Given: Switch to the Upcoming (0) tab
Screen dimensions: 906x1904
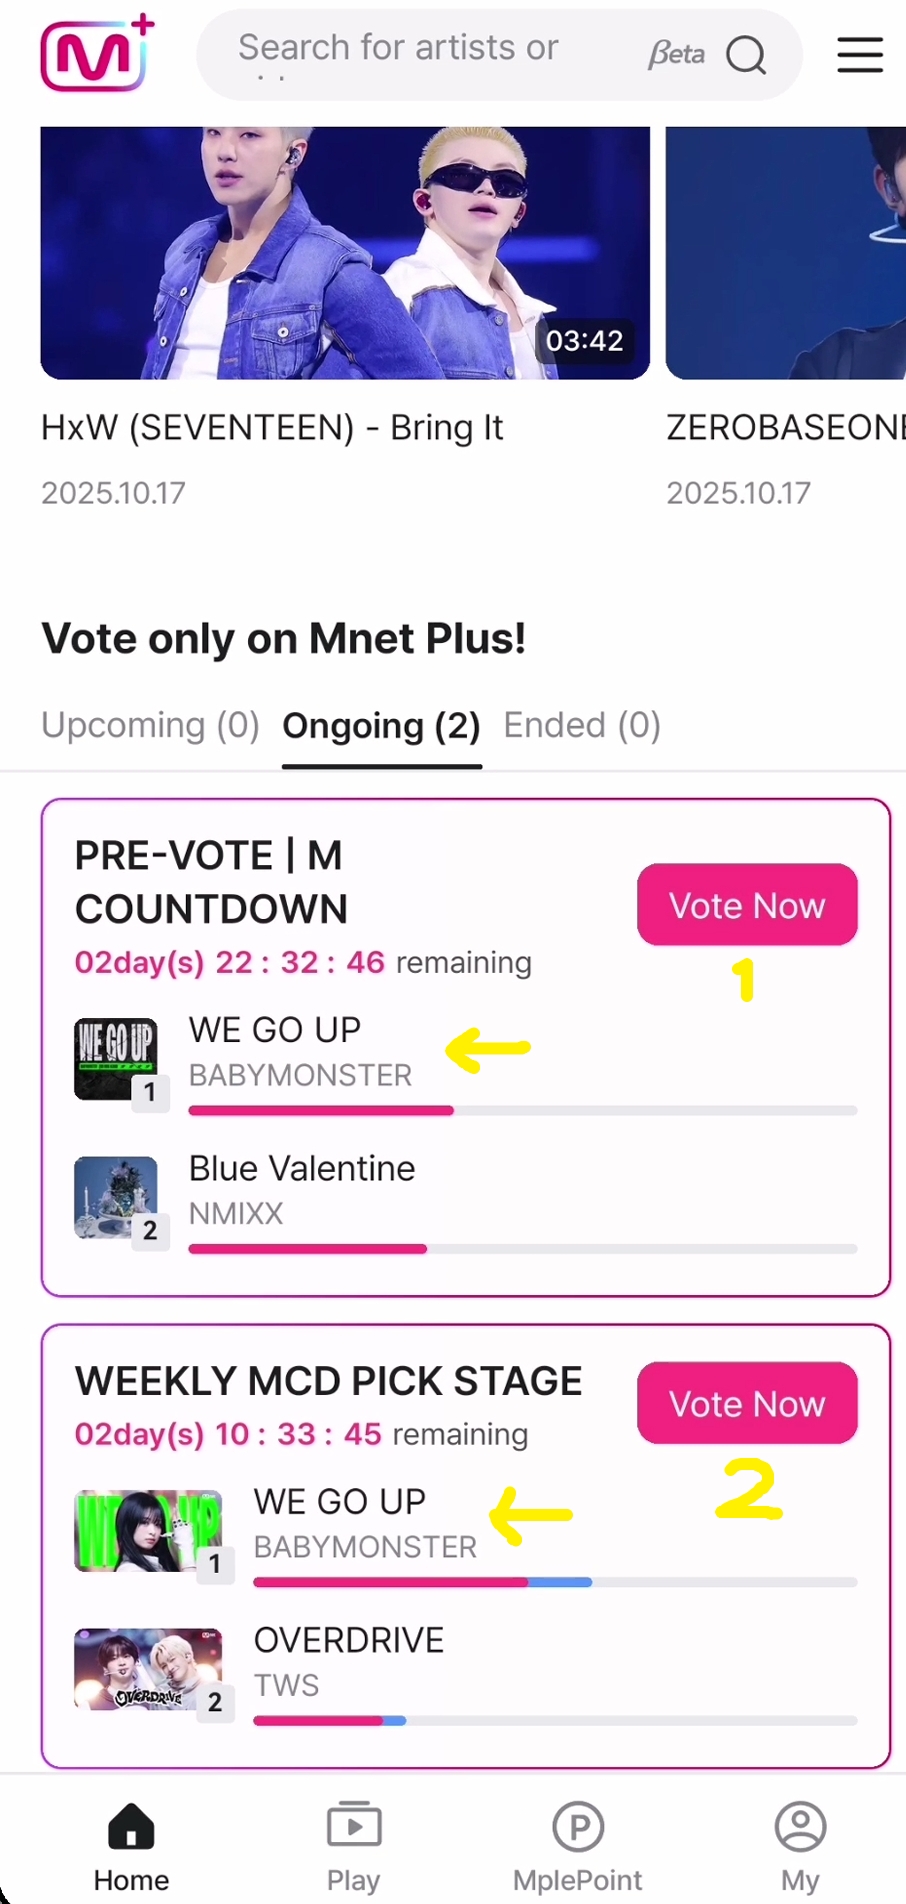Looking at the screenshot, I should (150, 725).
